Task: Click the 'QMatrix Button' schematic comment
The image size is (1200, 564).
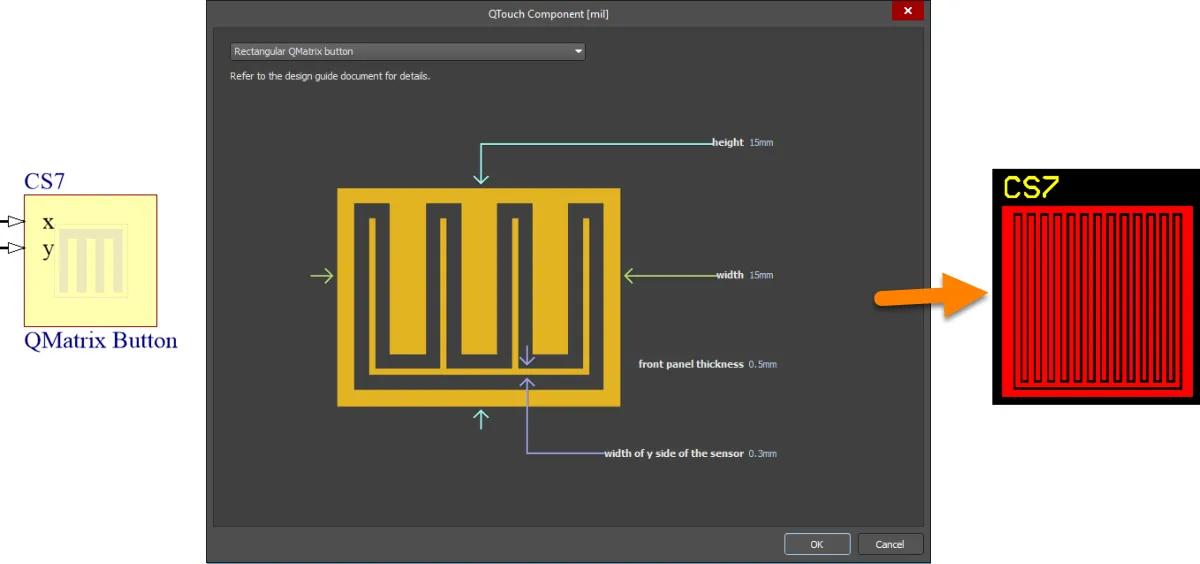Action: [x=101, y=340]
